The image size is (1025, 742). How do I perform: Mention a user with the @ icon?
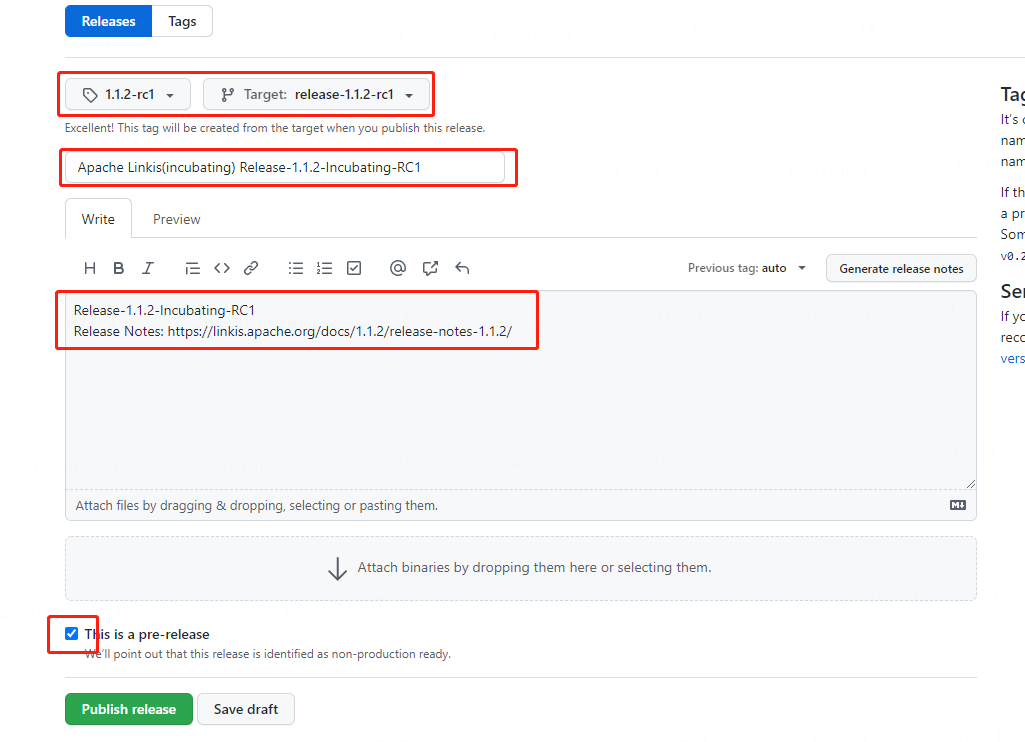click(x=397, y=268)
